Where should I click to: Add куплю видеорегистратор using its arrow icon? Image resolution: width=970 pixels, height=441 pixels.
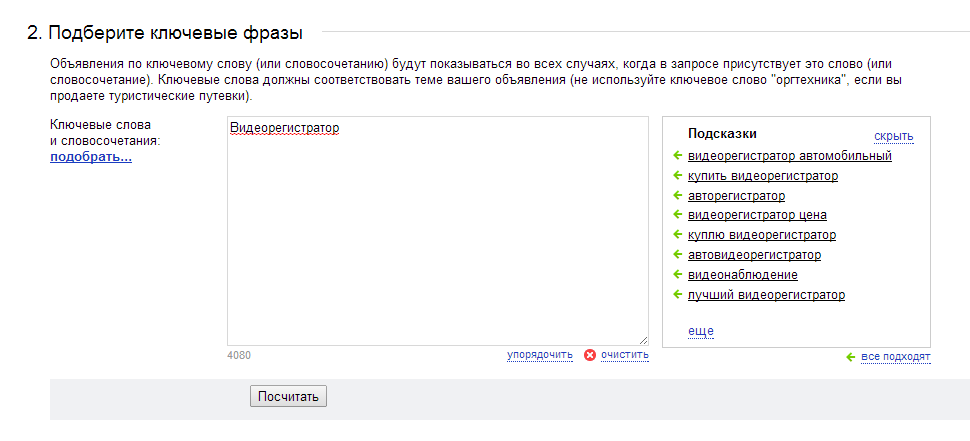677,235
